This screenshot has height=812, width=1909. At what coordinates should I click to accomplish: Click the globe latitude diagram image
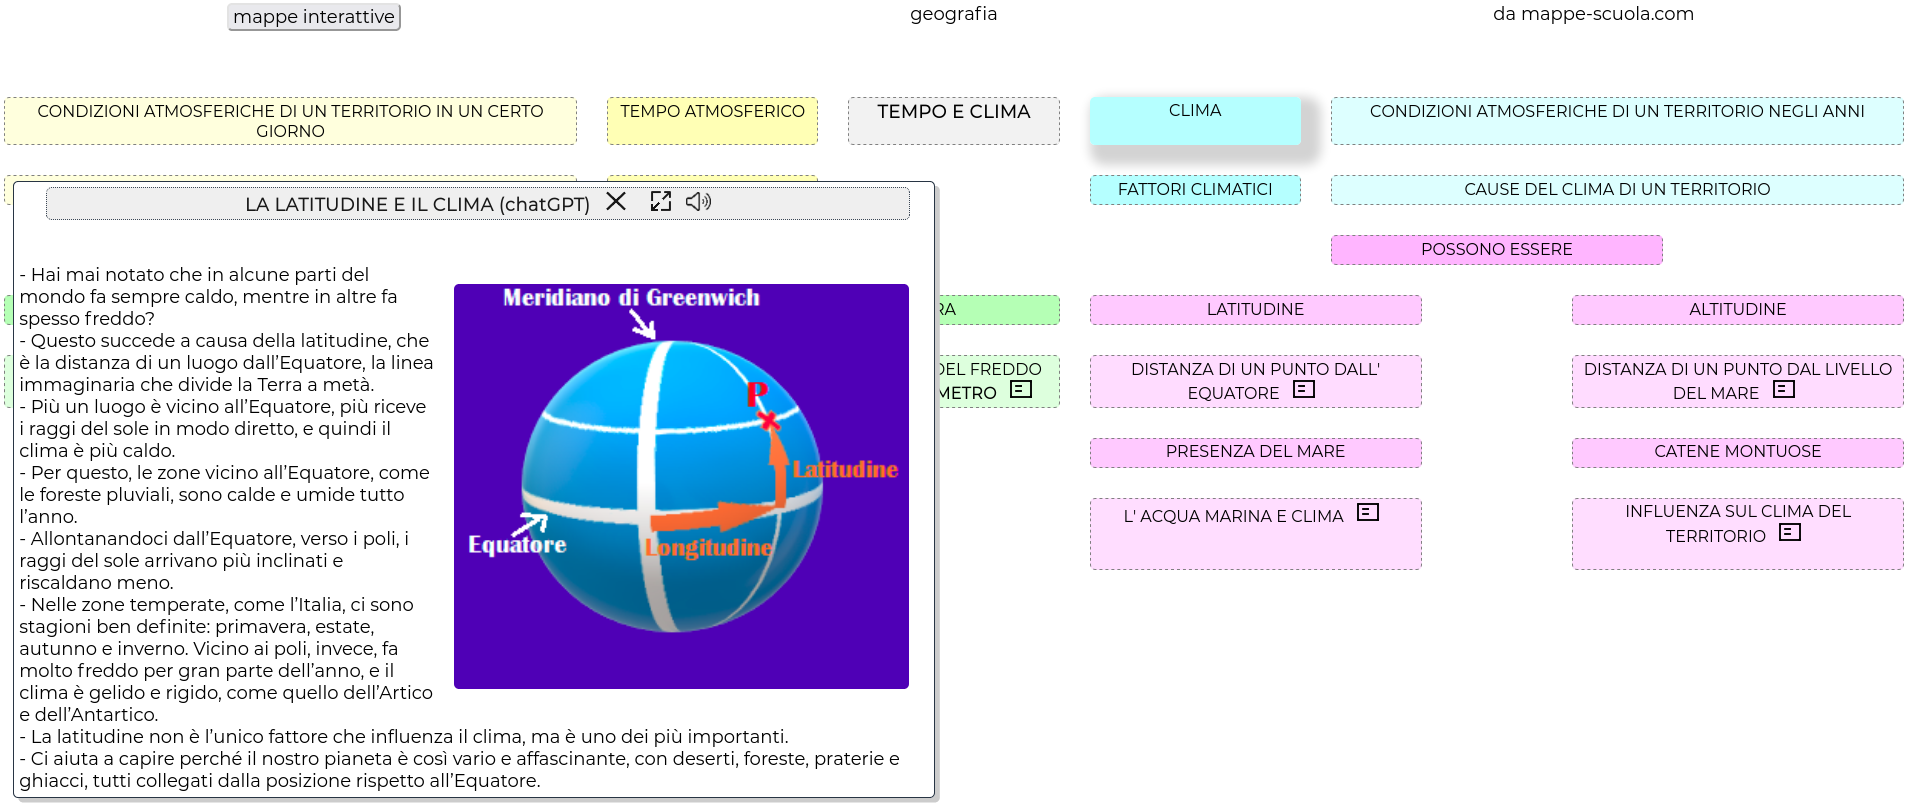[x=681, y=486]
